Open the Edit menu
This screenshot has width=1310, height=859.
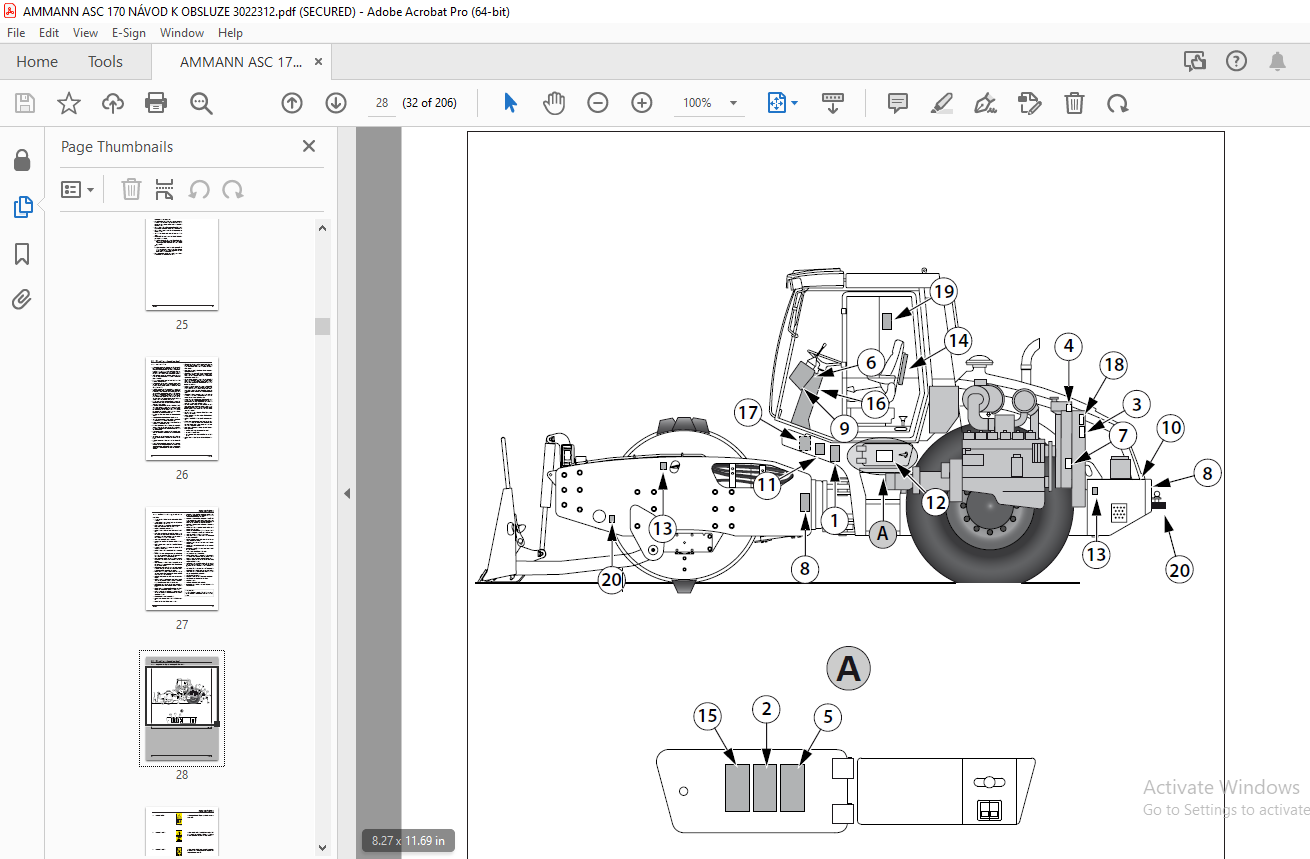[x=49, y=32]
